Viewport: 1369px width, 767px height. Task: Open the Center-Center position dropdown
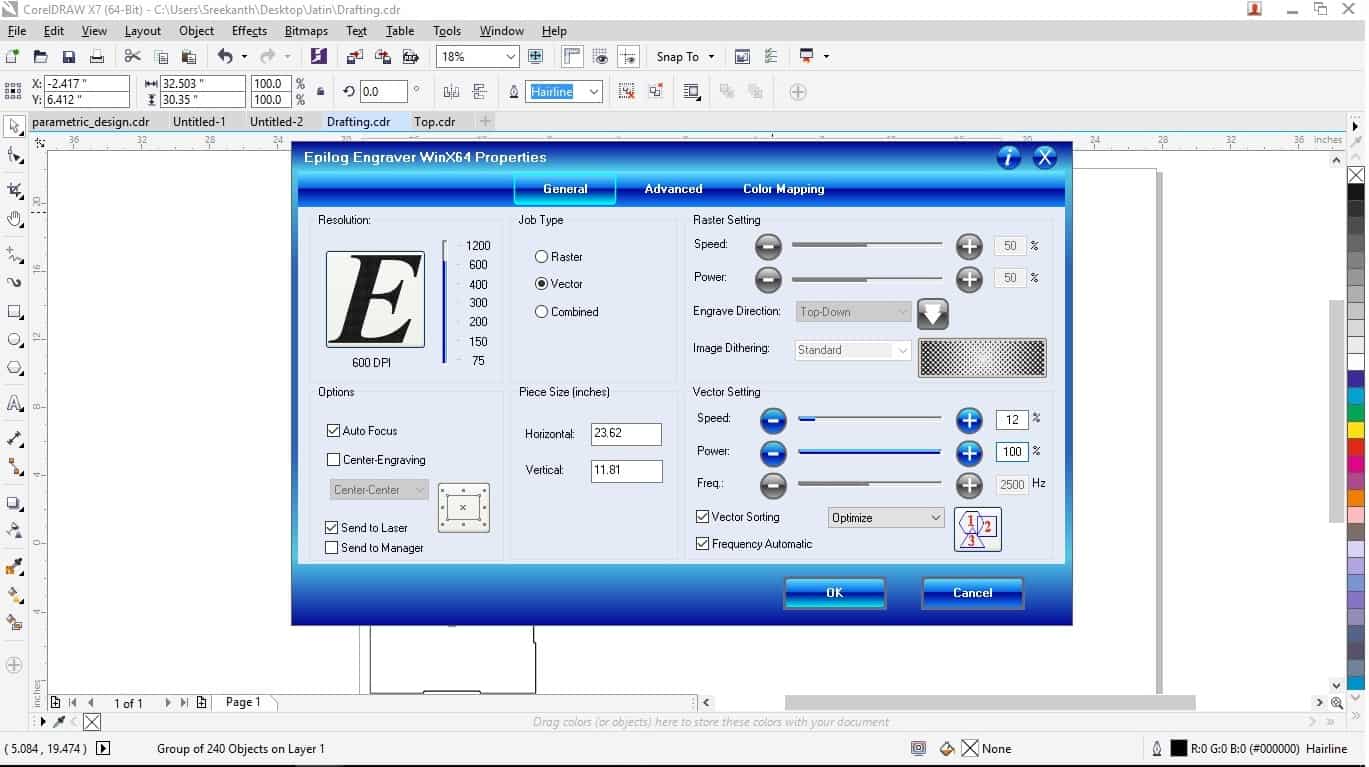[x=380, y=490]
